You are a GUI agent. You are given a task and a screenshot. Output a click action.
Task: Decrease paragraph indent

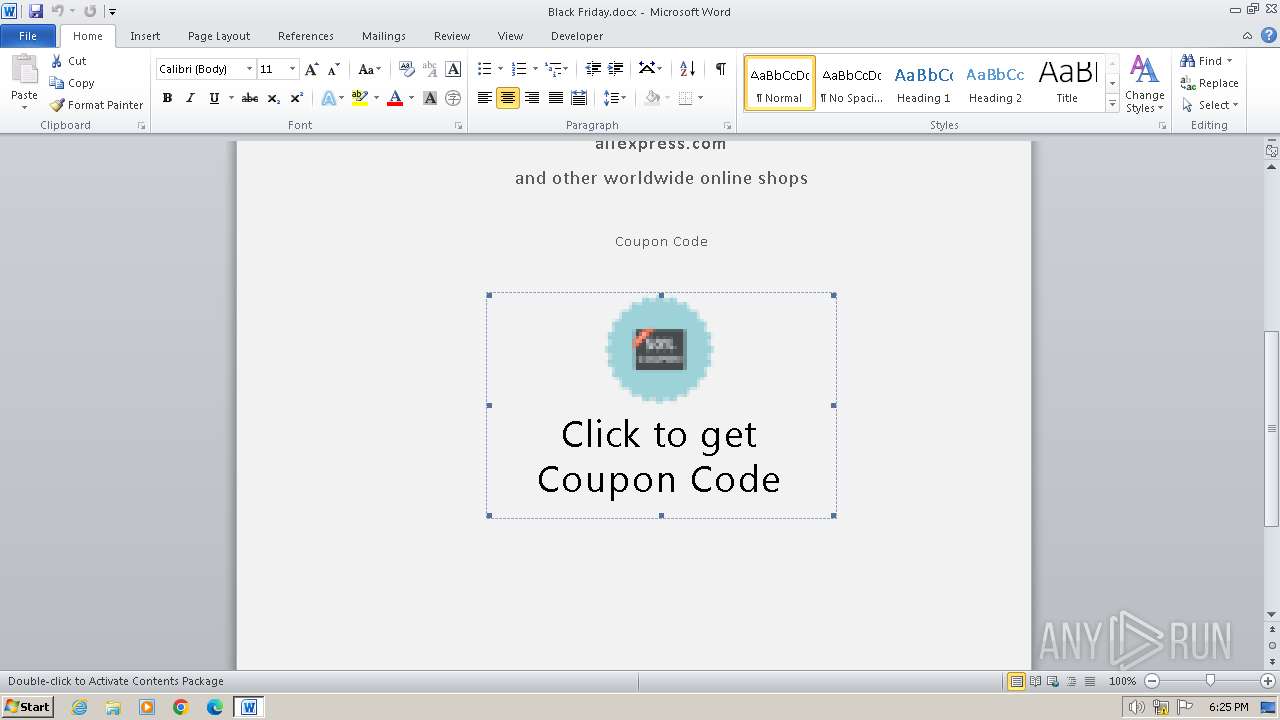coord(593,69)
